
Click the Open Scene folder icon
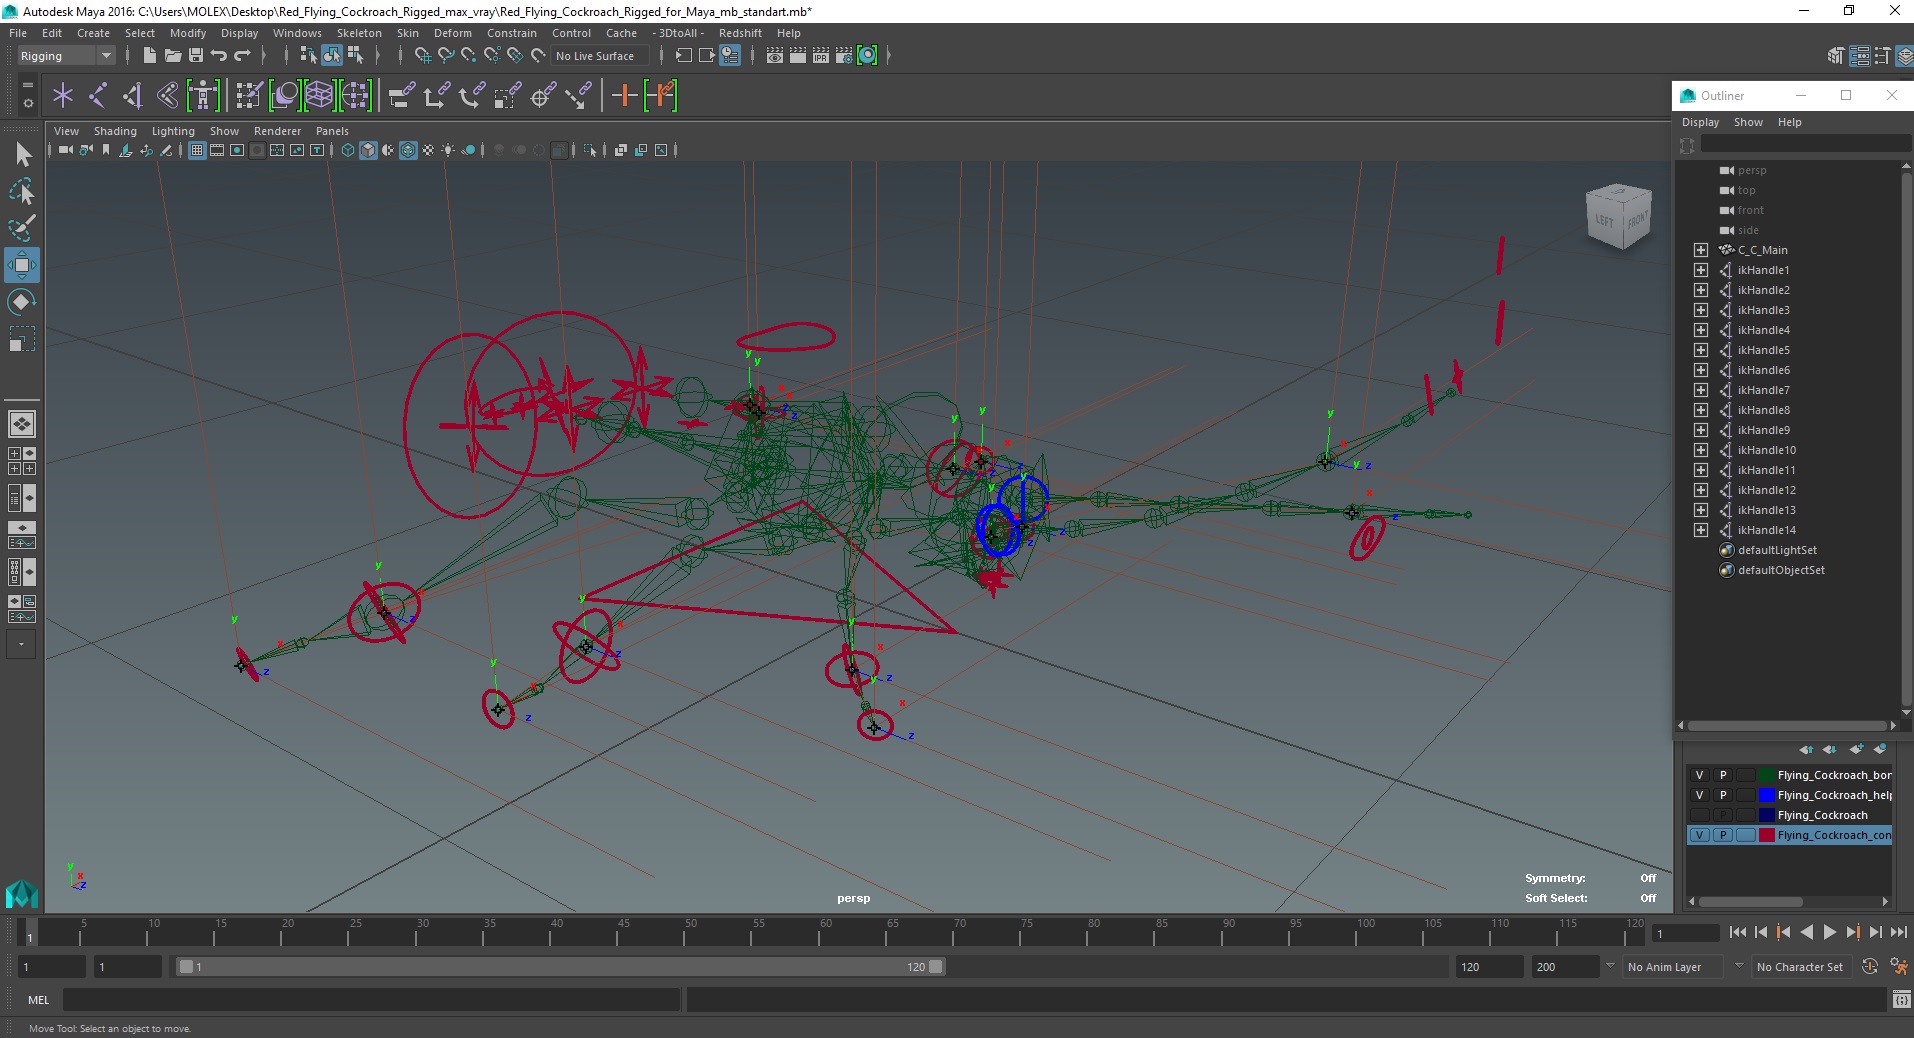172,56
